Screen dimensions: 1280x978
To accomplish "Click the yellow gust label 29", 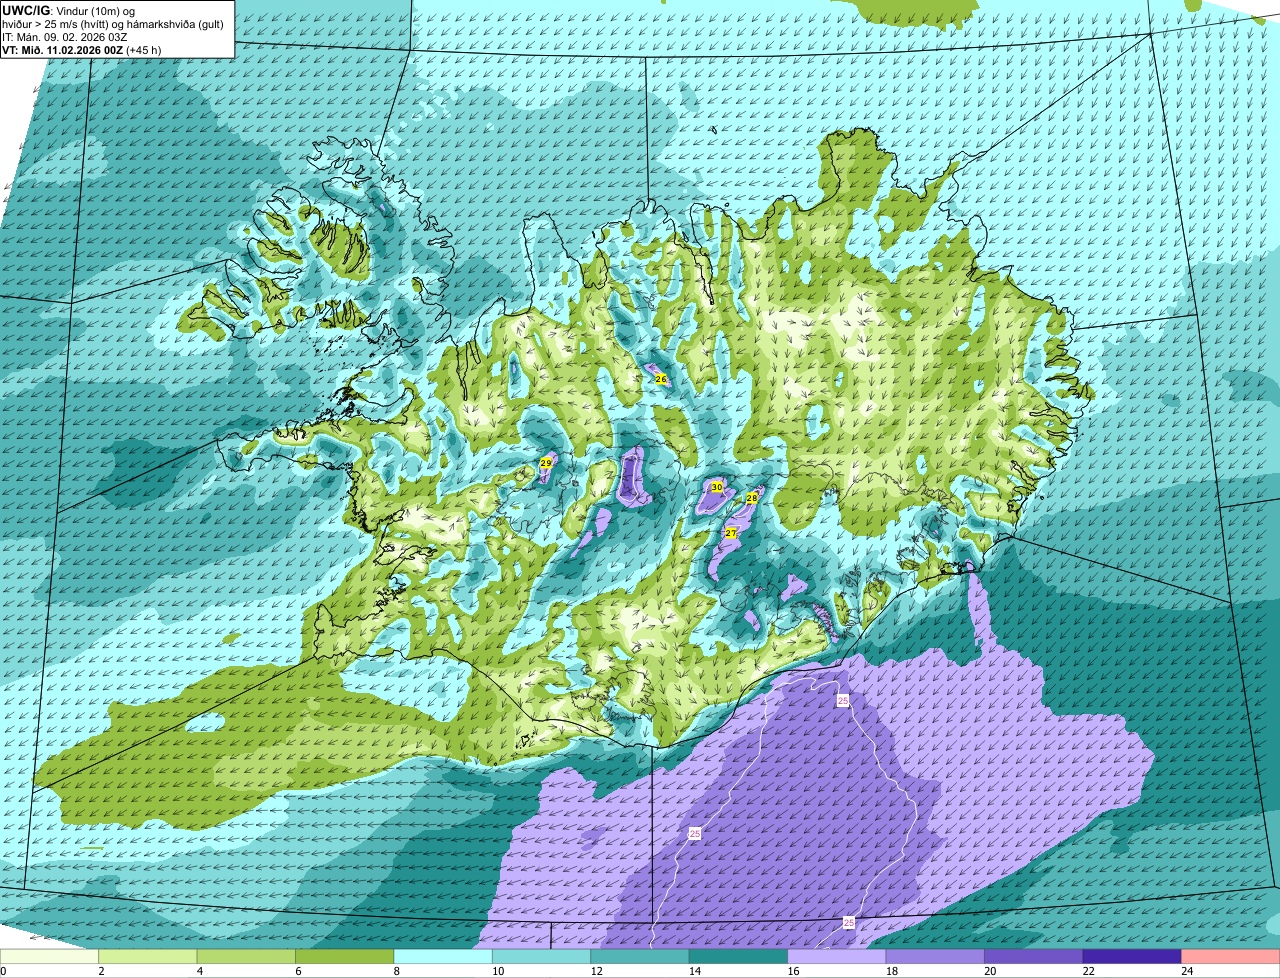I will (x=545, y=463).
